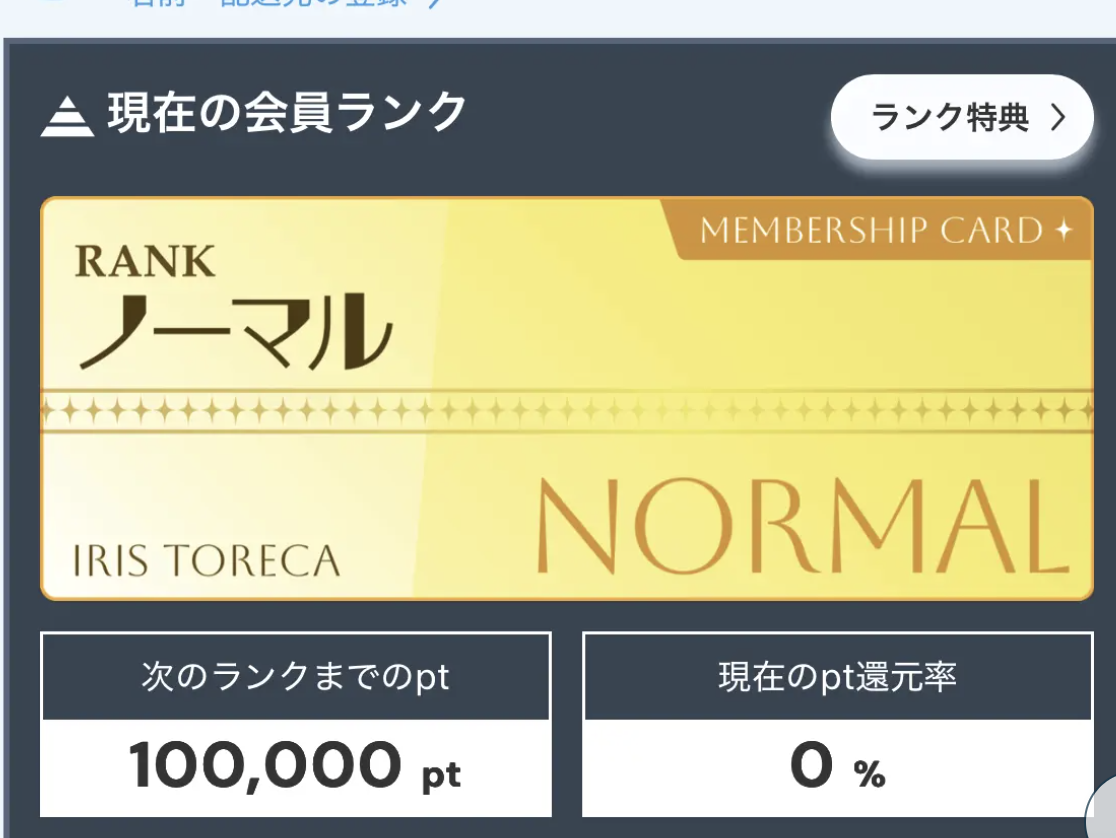Click the chevron arrow inside ランク特典
This screenshot has width=1116, height=838.
pos(1058,118)
